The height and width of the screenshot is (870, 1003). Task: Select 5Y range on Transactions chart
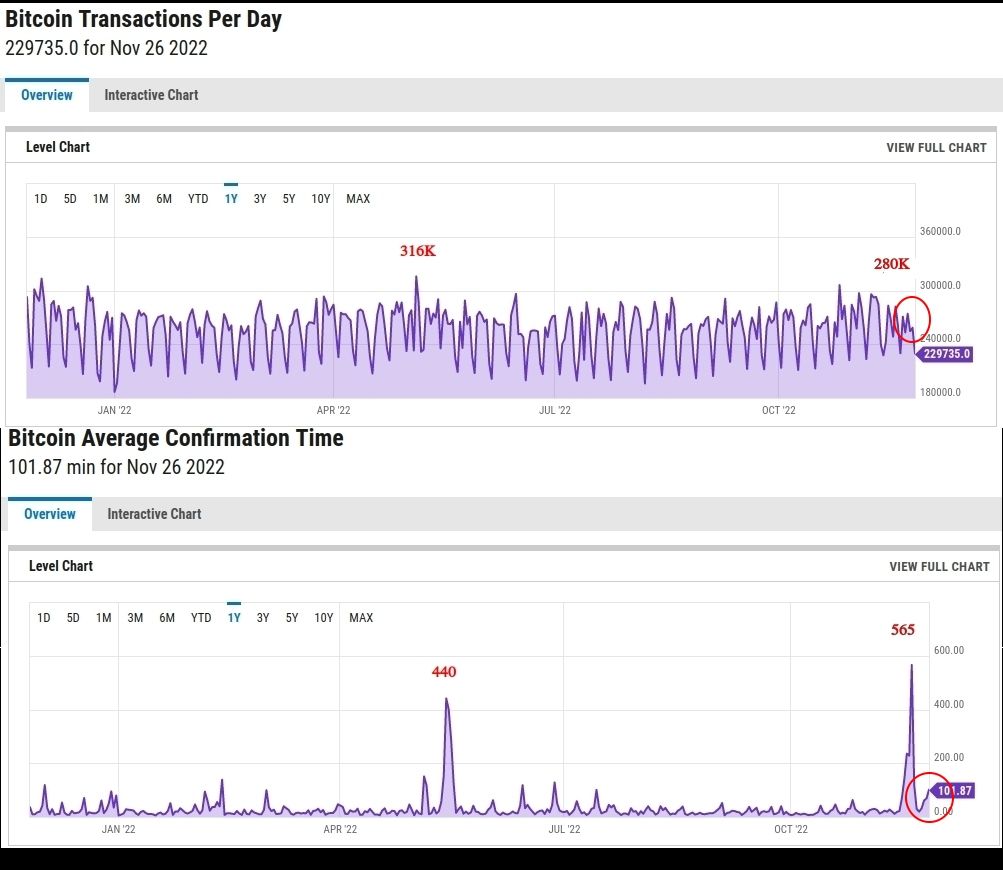[x=289, y=199]
